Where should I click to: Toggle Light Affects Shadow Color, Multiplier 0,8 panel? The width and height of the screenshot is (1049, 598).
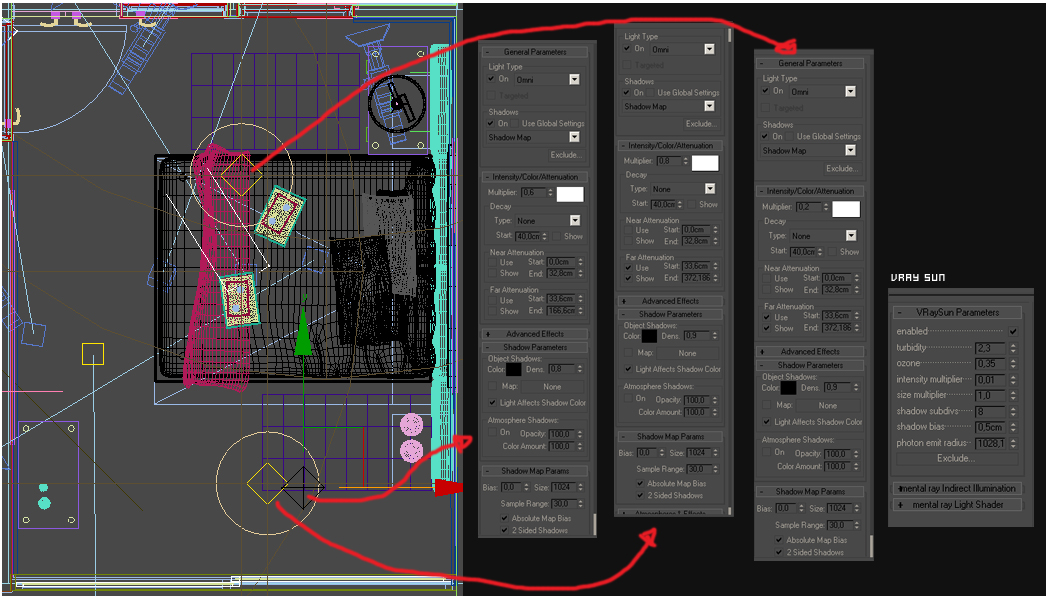628,369
